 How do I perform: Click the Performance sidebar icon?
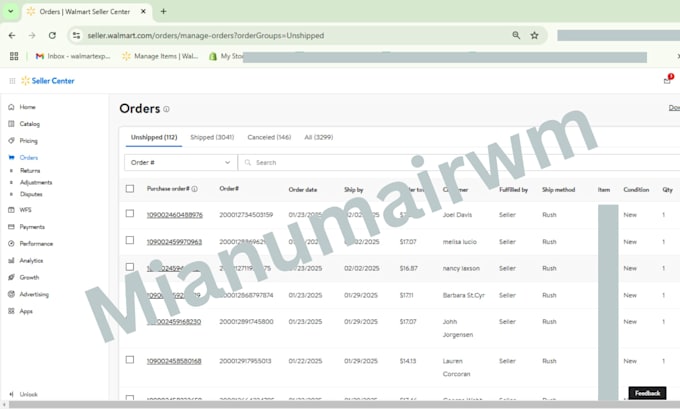pos(11,243)
